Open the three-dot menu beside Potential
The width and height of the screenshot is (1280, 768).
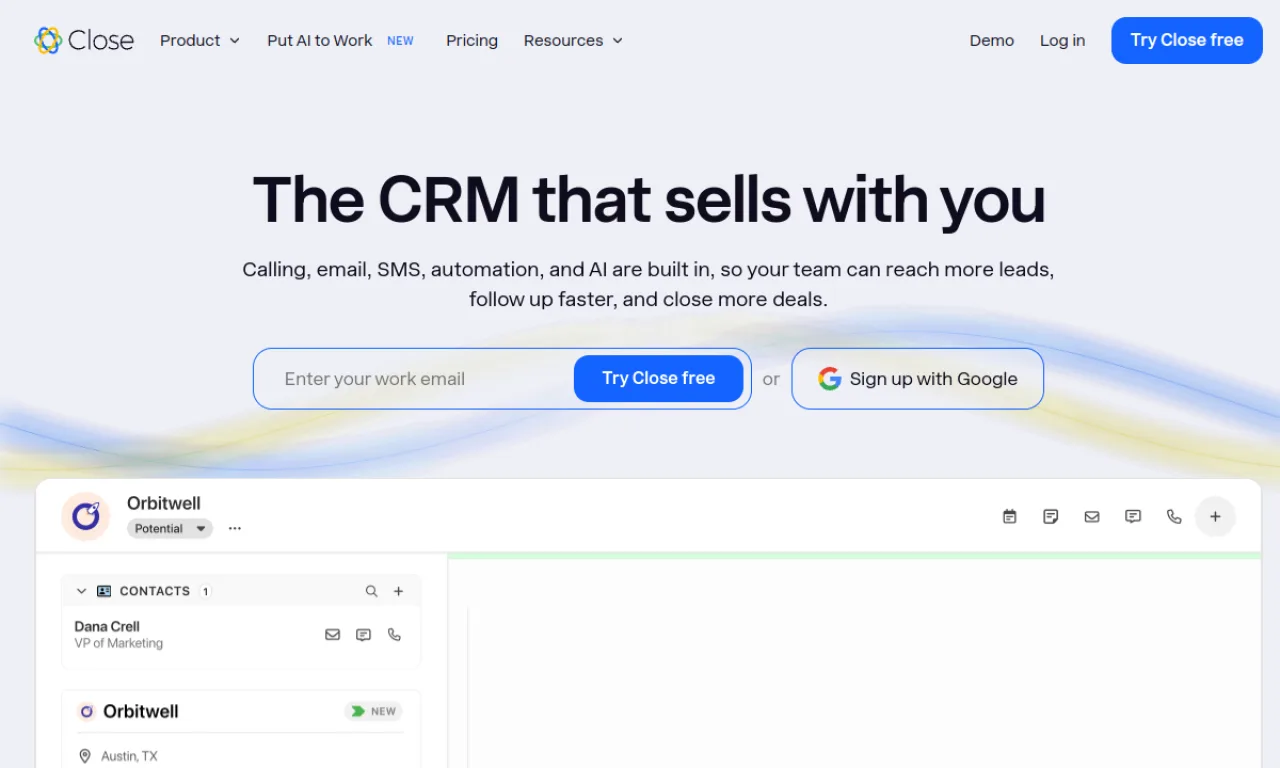click(235, 528)
